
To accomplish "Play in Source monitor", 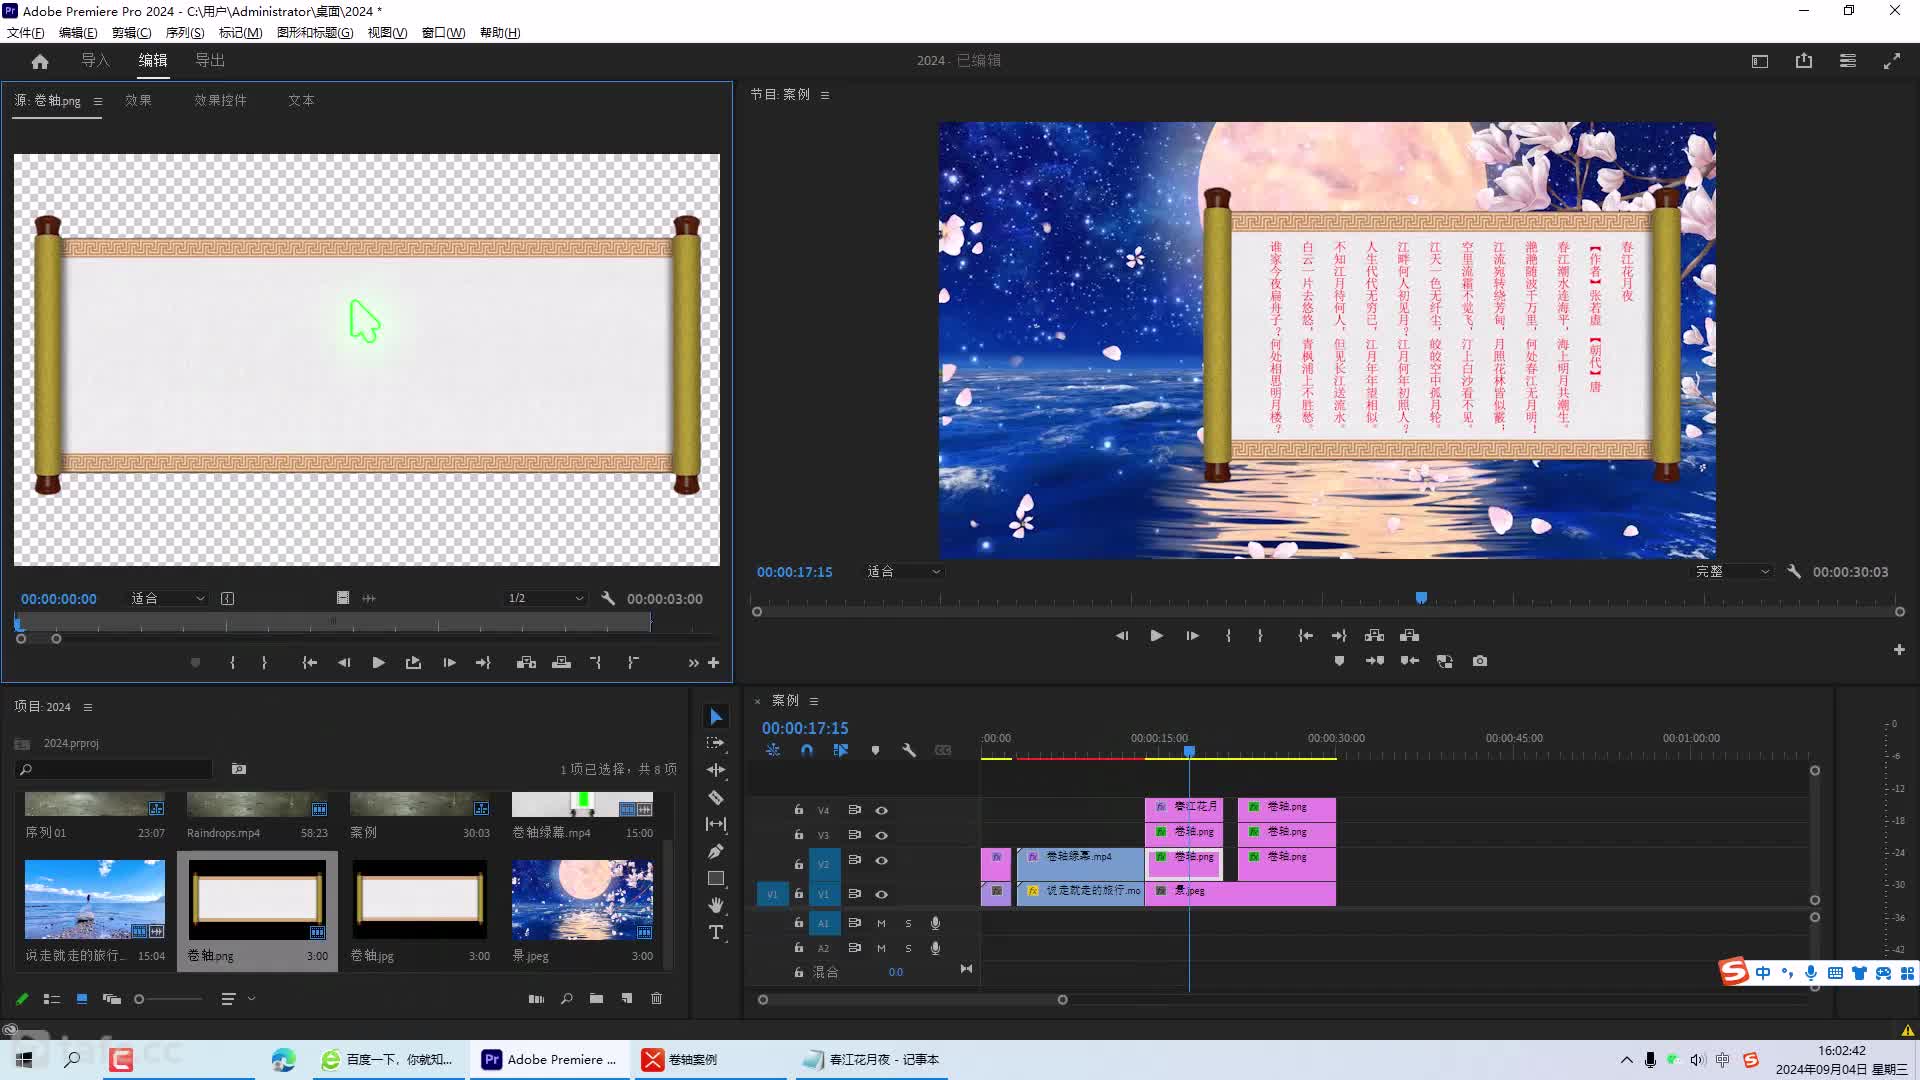I will 378,663.
